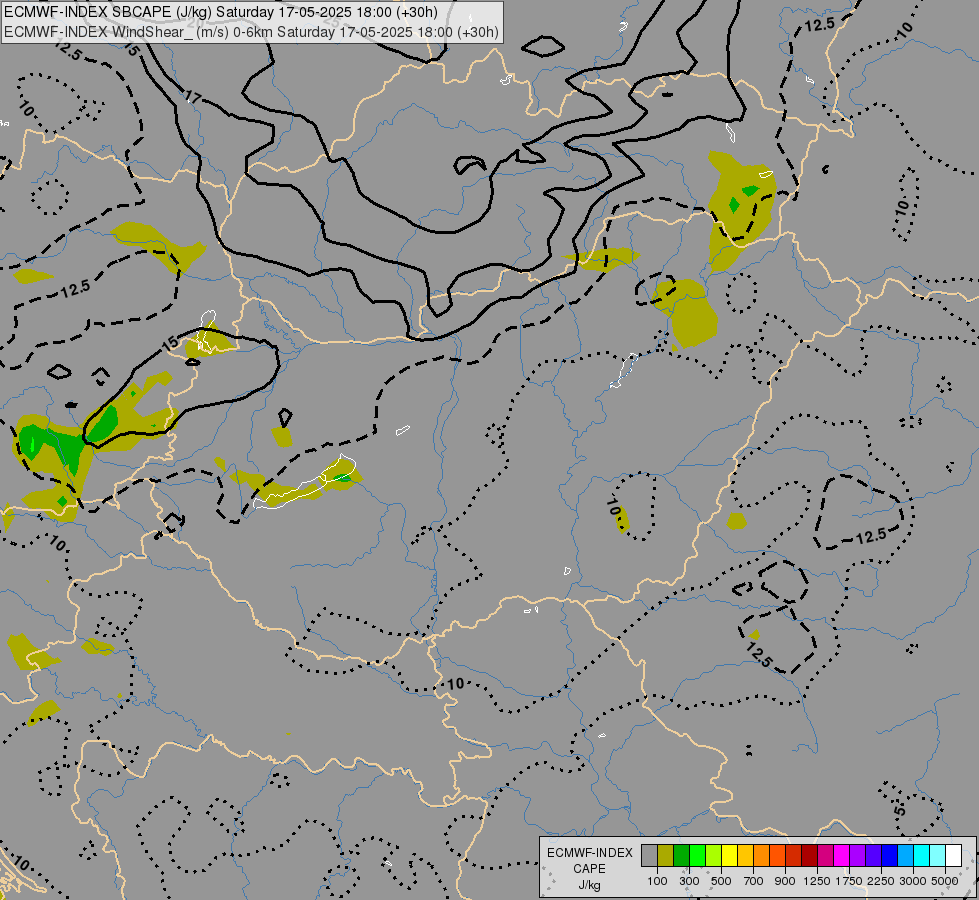Select the pure blue legend swatch
The height and width of the screenshot is (900, 979).
889,856
